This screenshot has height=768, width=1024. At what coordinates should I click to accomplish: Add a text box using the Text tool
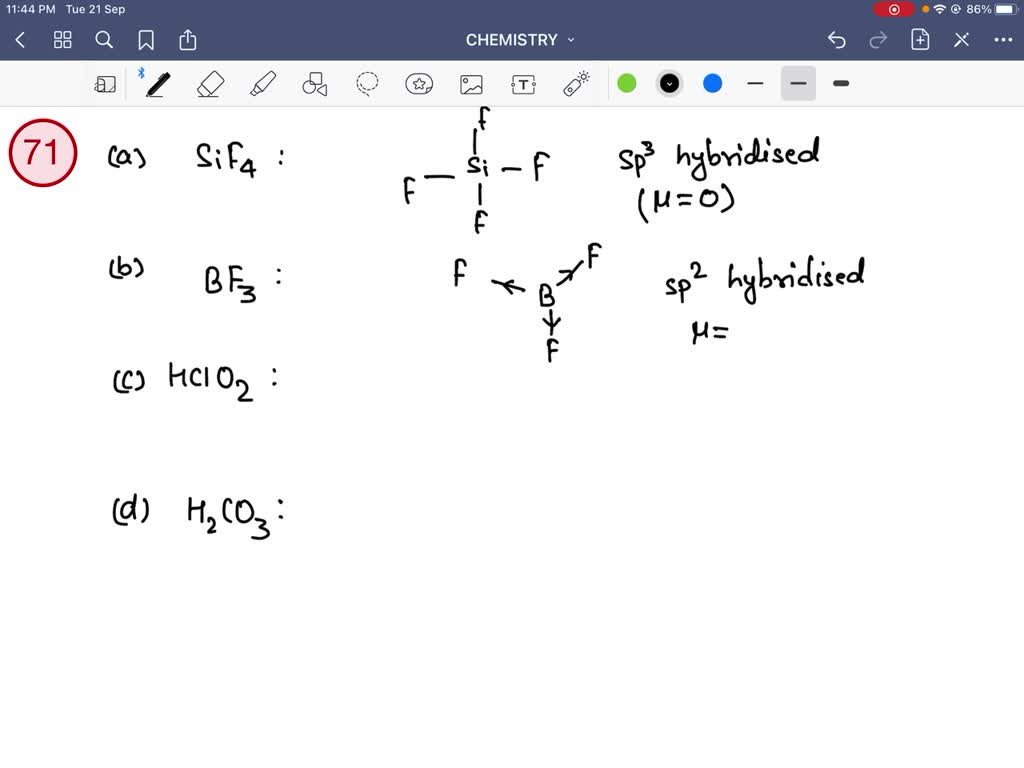click(523, 83)
